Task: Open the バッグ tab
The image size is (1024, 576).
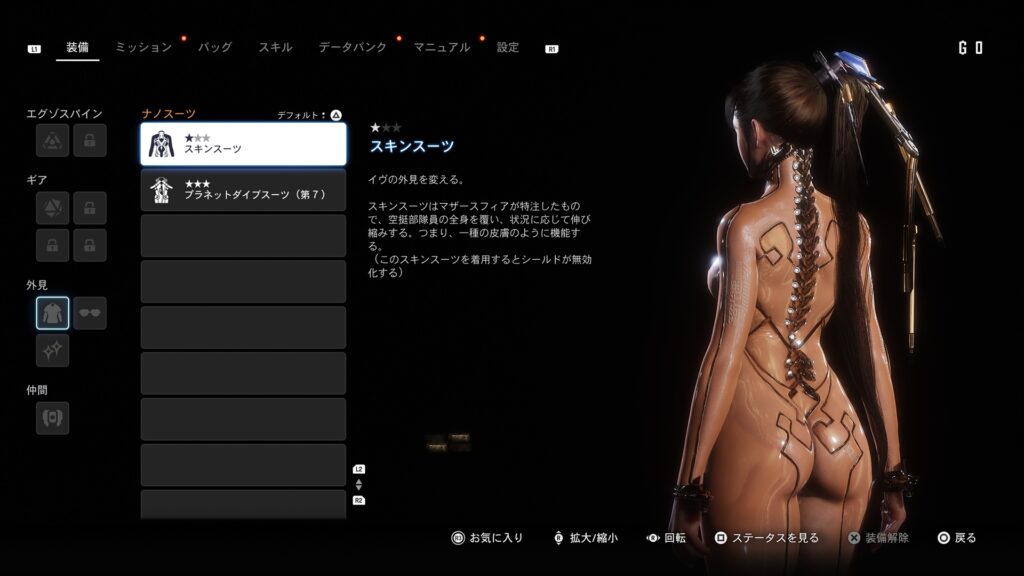Action: 215,47
